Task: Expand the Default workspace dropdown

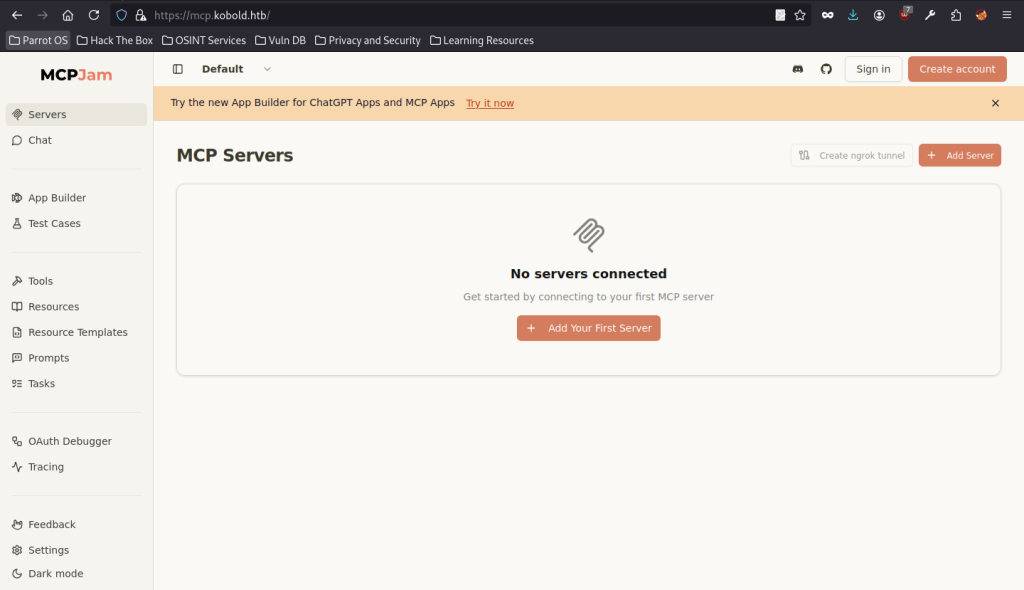Action: pyautogui.click(x=236, y=69)
